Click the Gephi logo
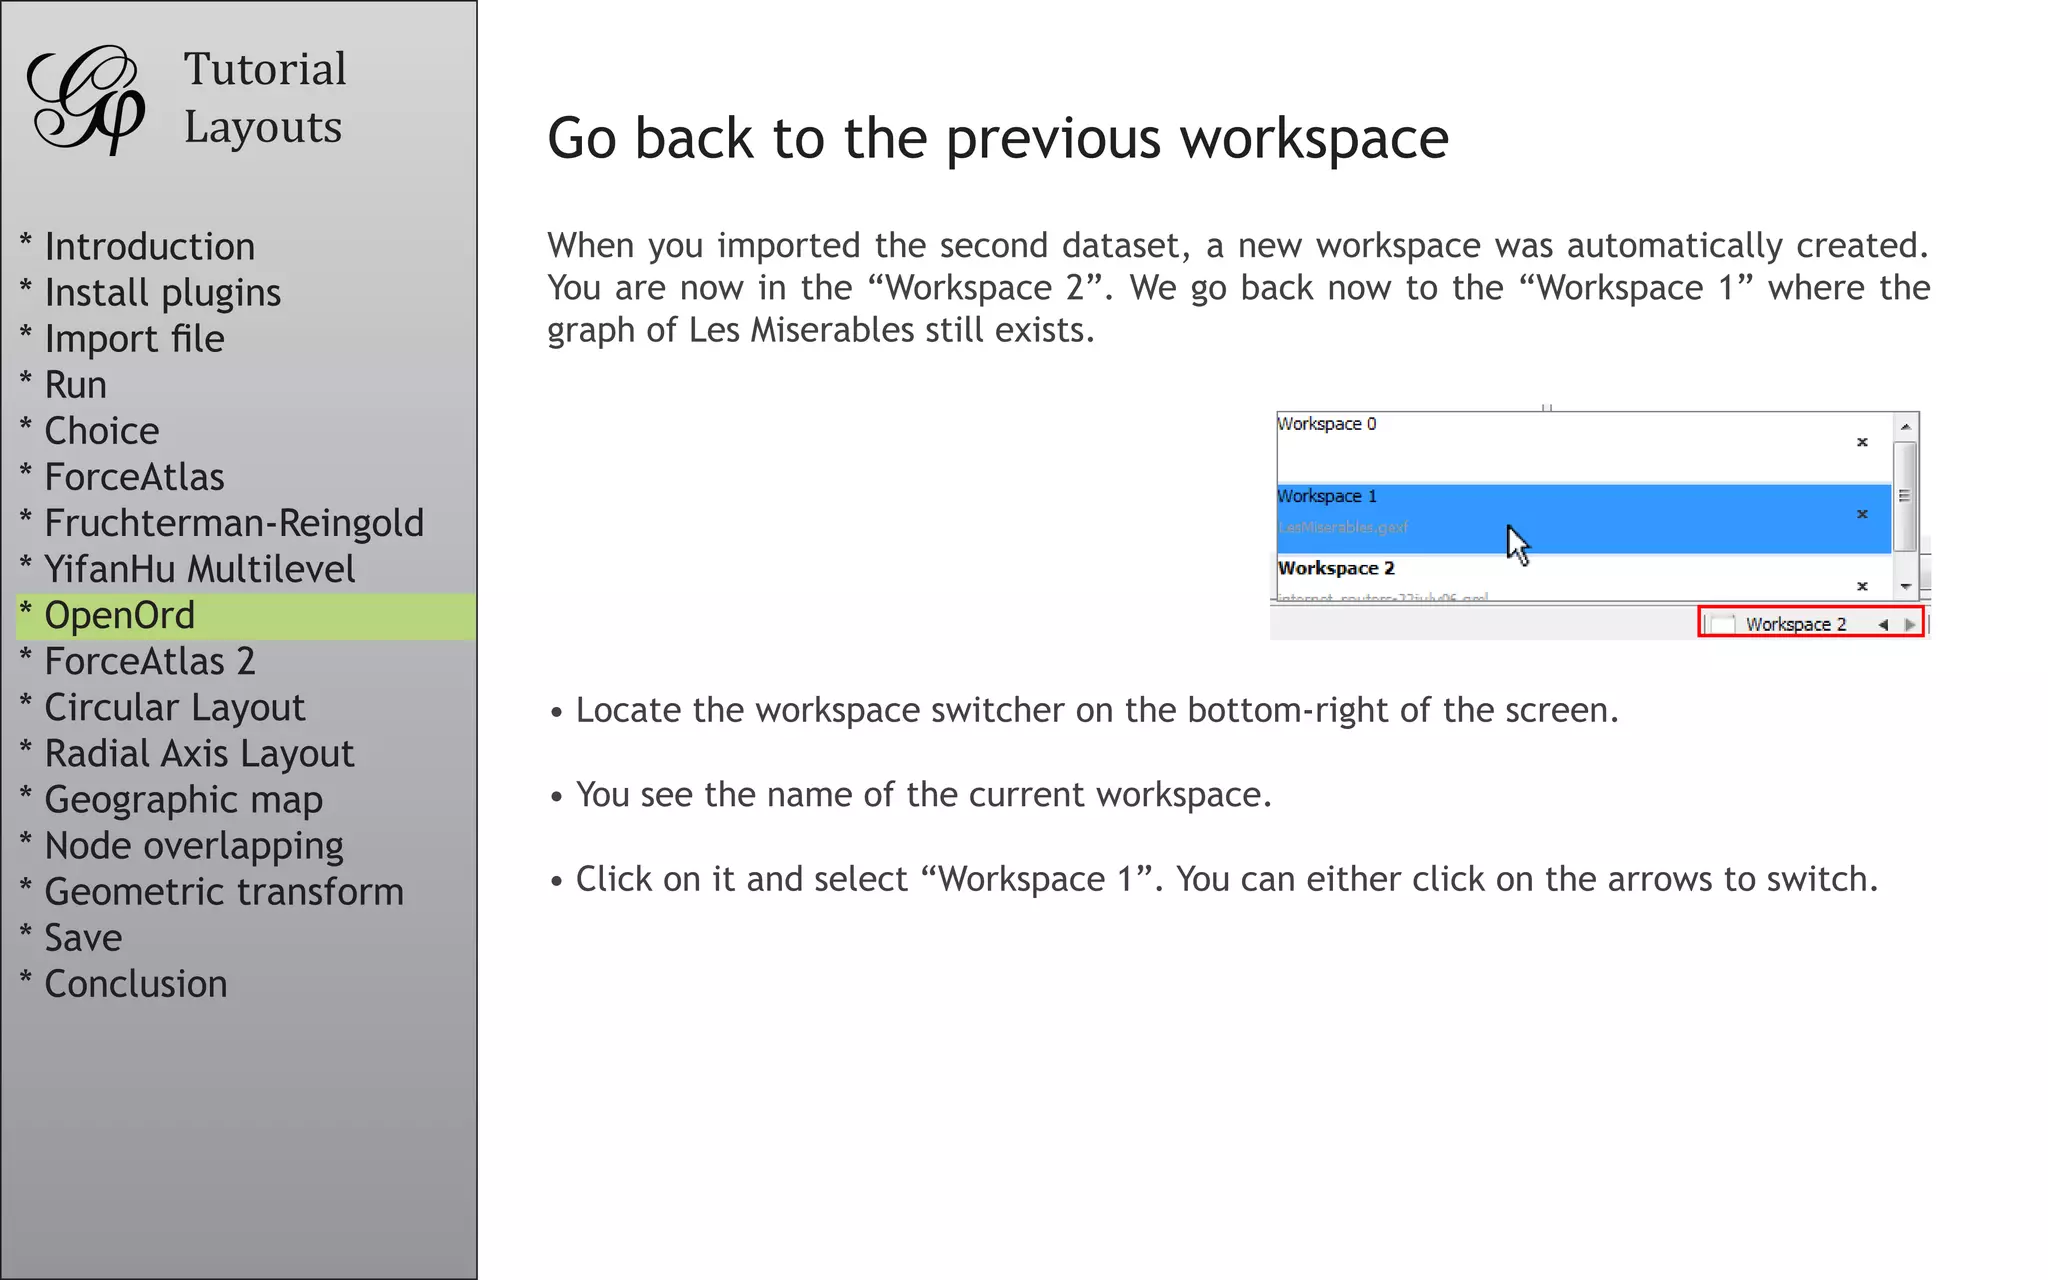This screenshot has width=2048, height=1280. pos(86,100)
